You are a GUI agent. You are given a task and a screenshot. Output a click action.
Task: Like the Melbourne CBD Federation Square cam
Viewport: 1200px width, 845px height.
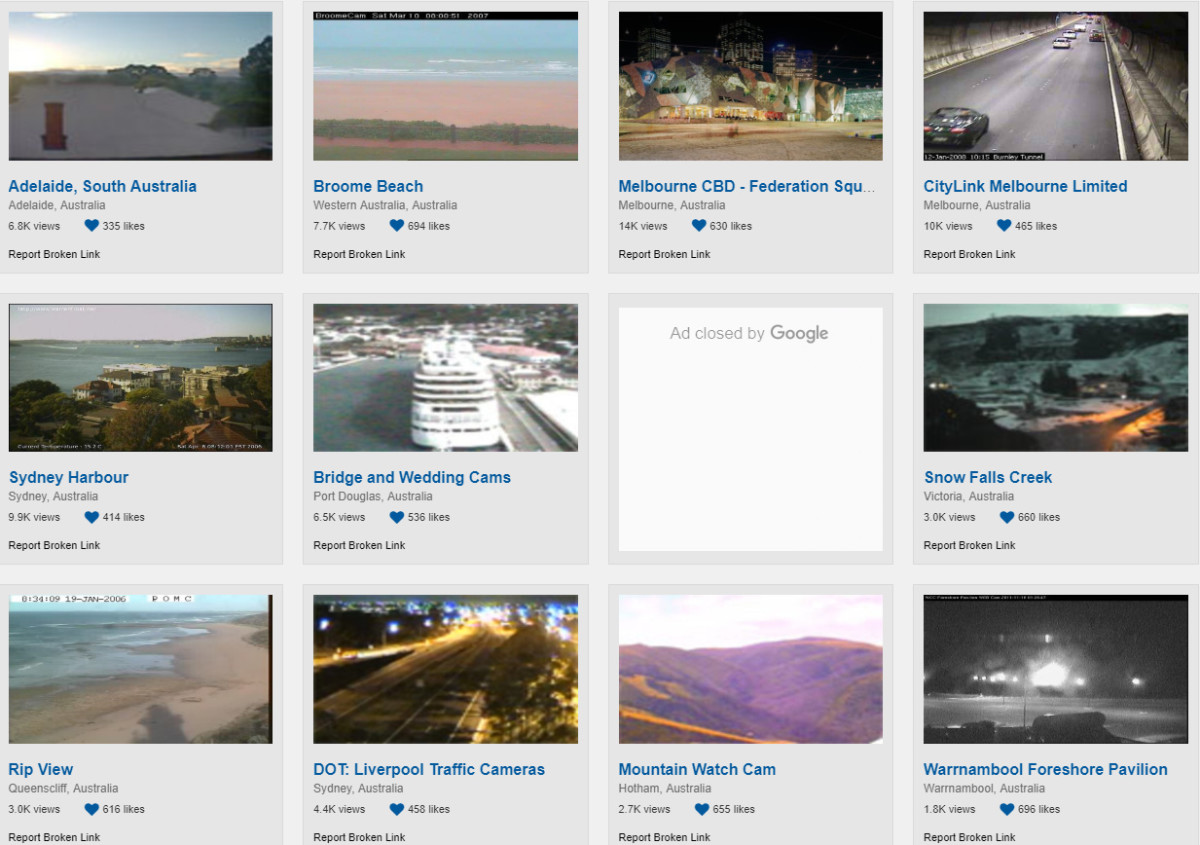[x=698, y=226]
